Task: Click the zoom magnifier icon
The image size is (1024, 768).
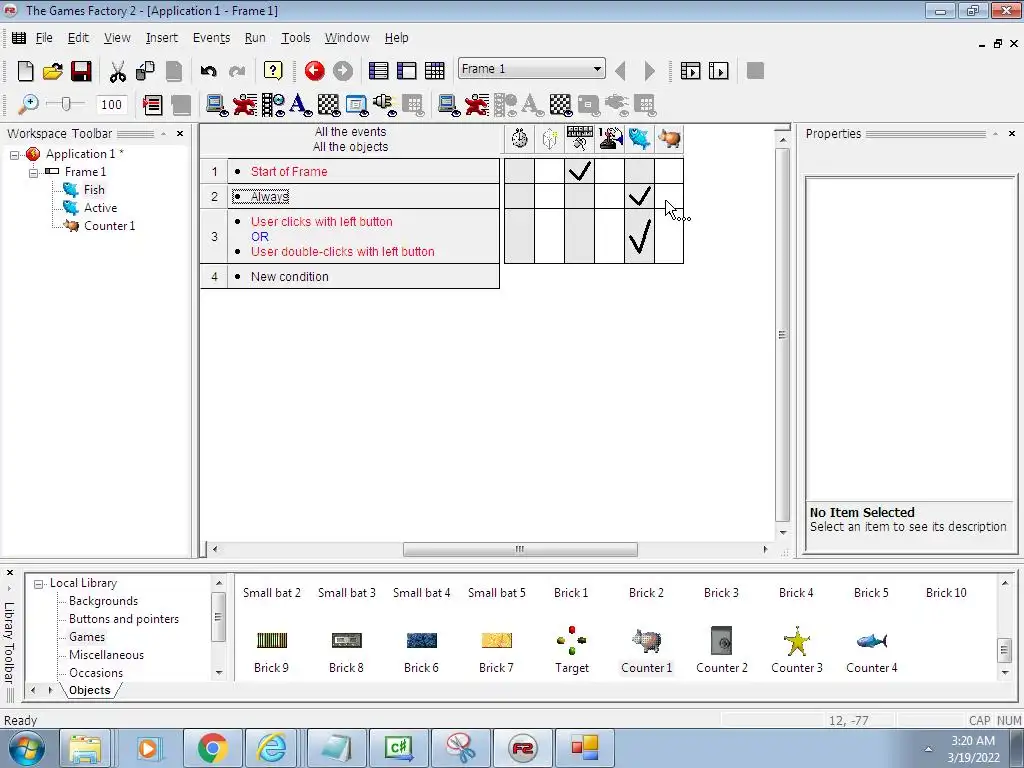Action: pyautogui.click(x=28, y=104)
